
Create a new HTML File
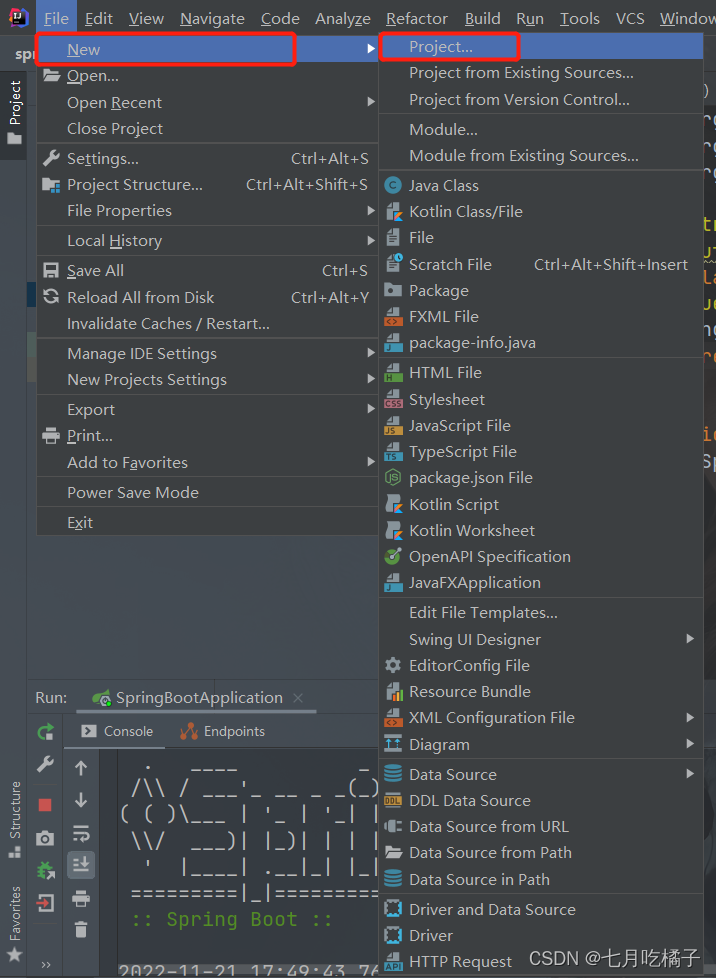[541, 373]
